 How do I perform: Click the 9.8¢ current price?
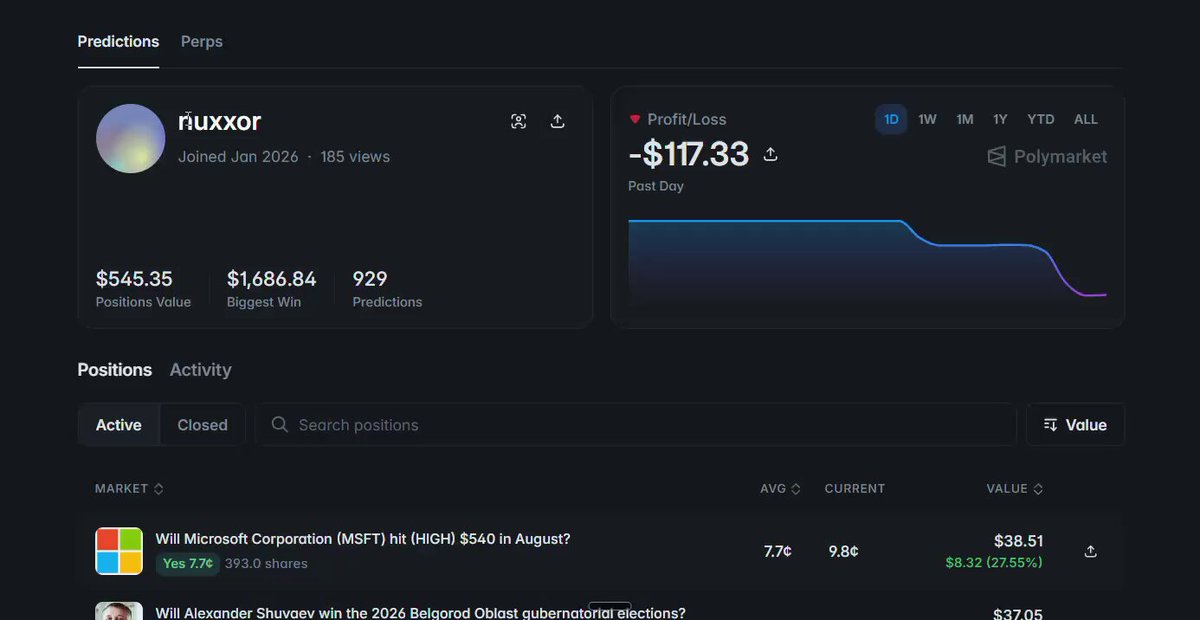pos(844,551)
